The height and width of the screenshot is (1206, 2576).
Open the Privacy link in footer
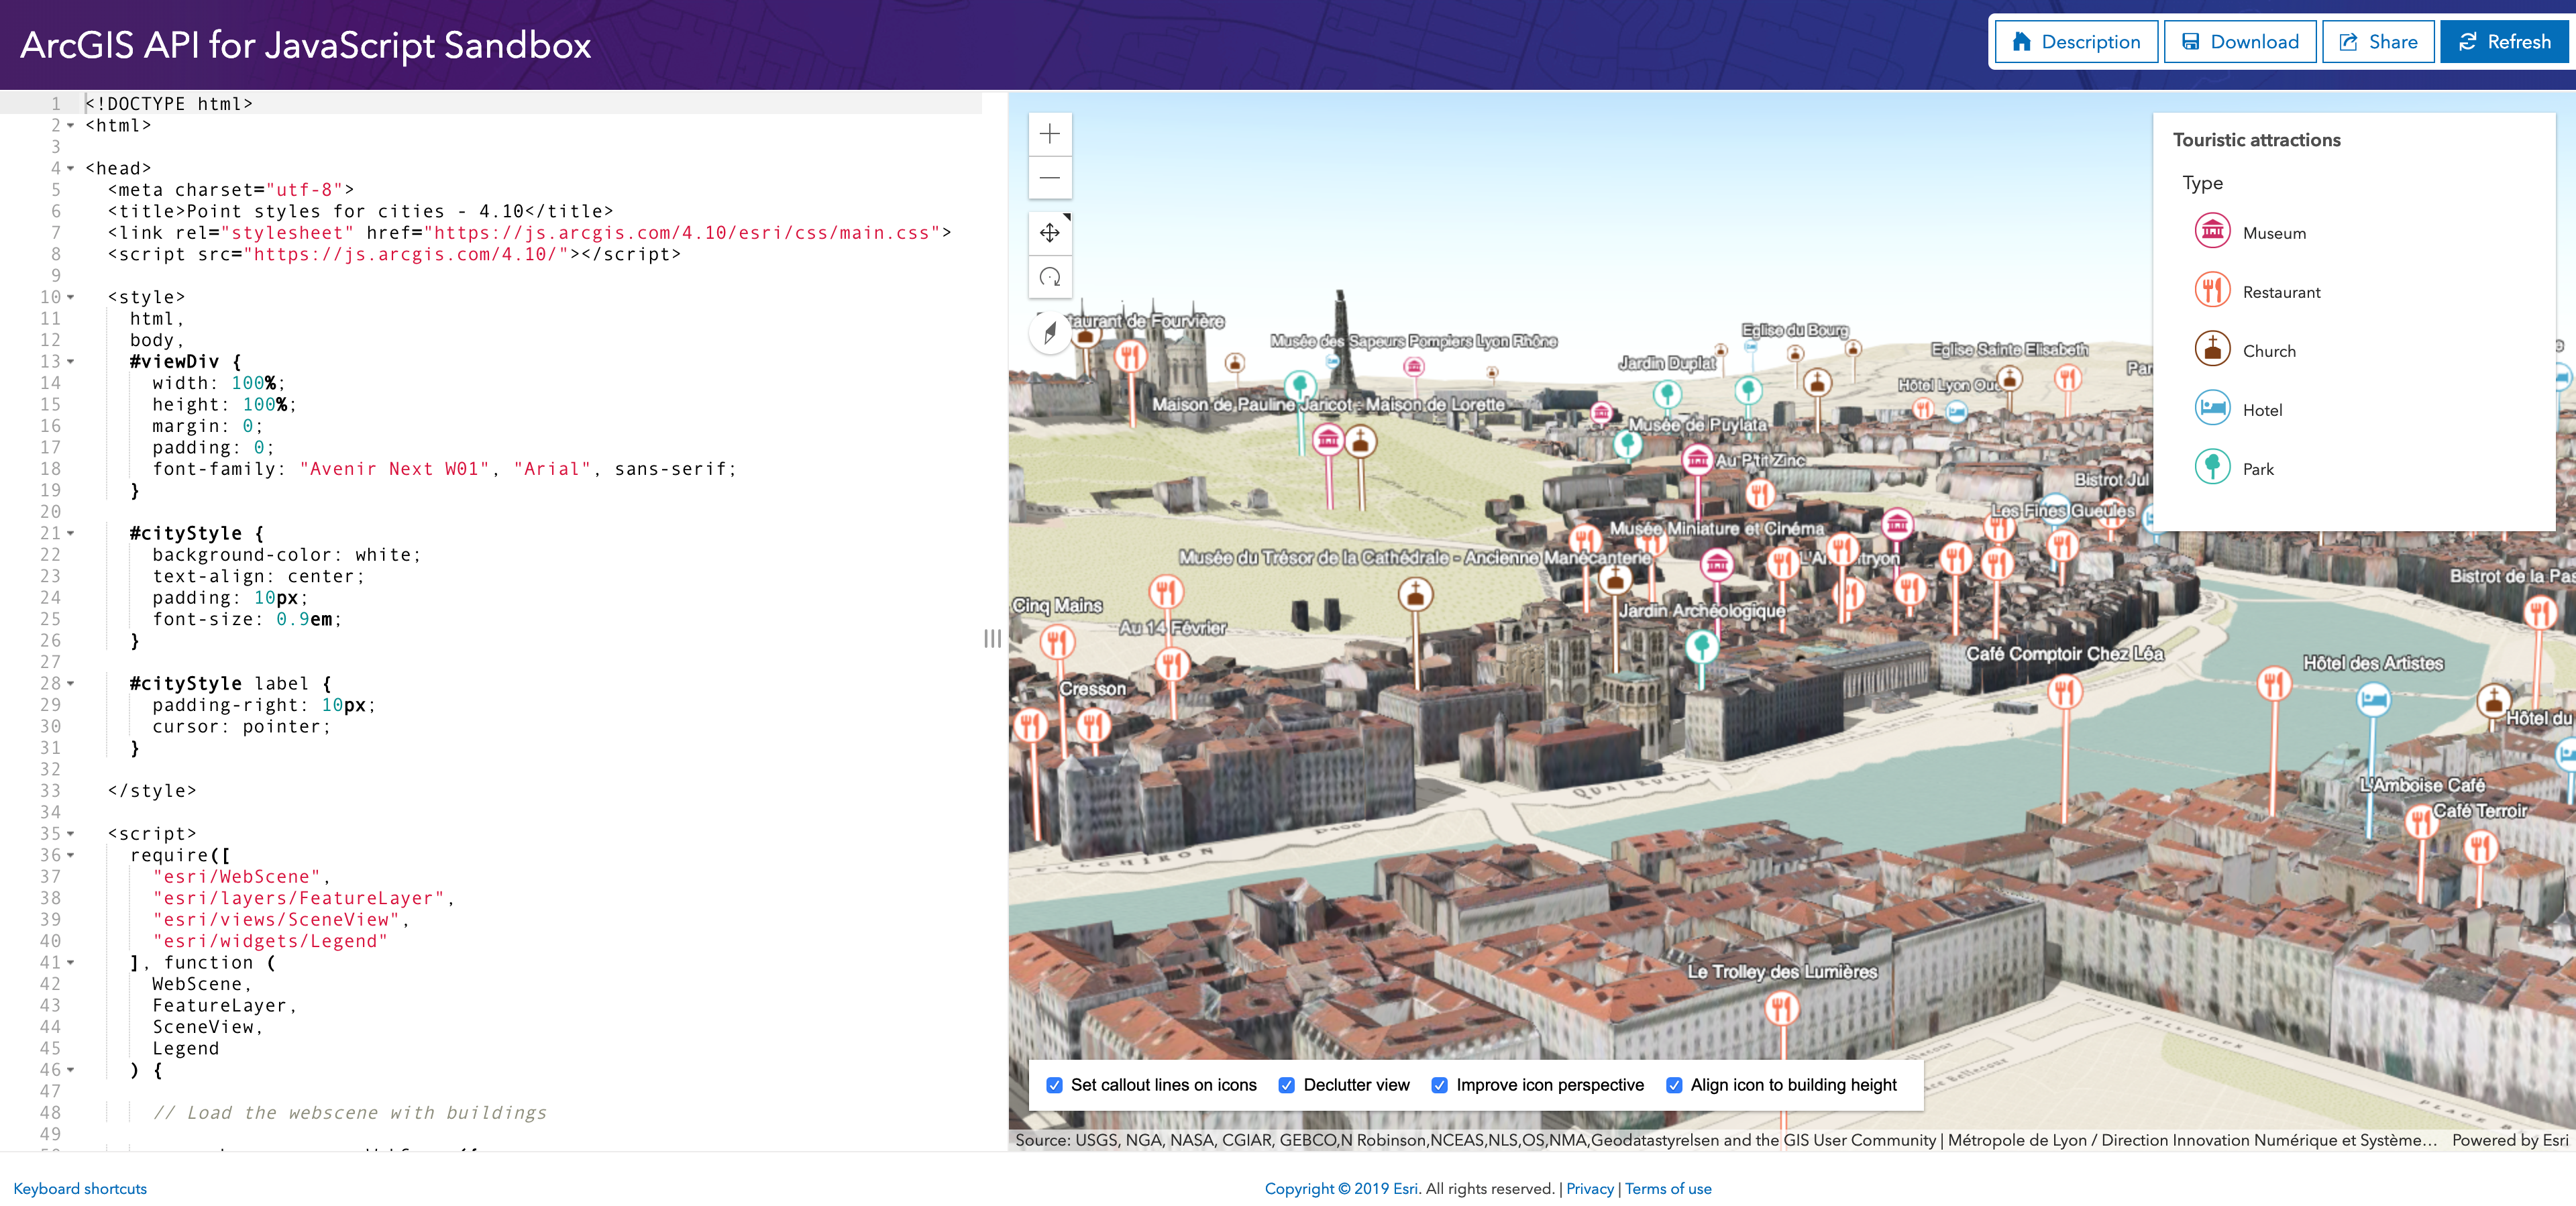click(x=1590, y=1189)
